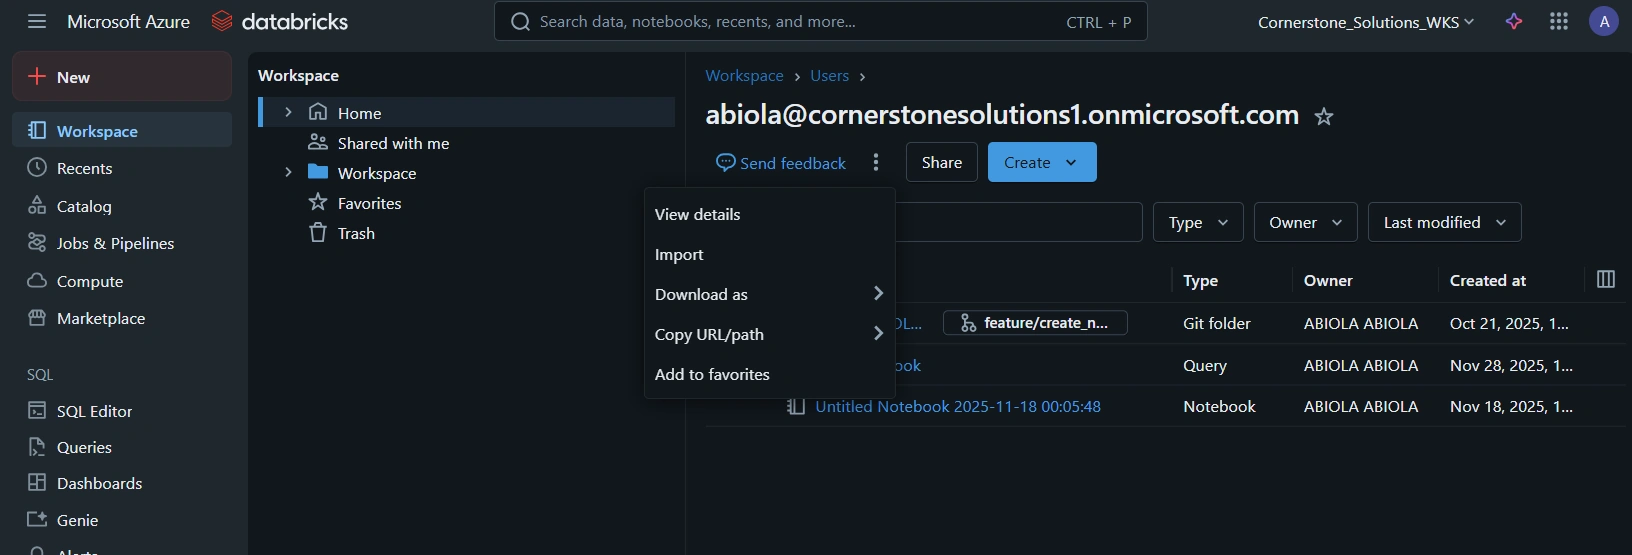
Task: Expand the Copy URL/path submenu arrow
Action: click(878, 333)
